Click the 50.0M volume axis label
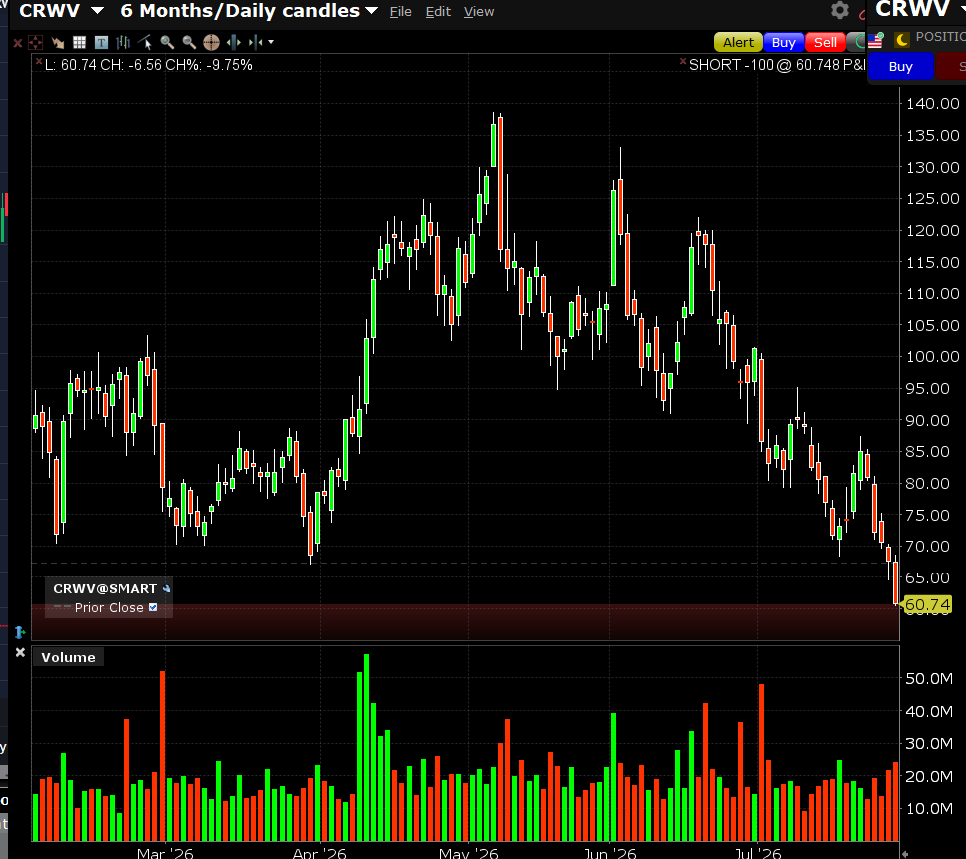 coord(929,678)
